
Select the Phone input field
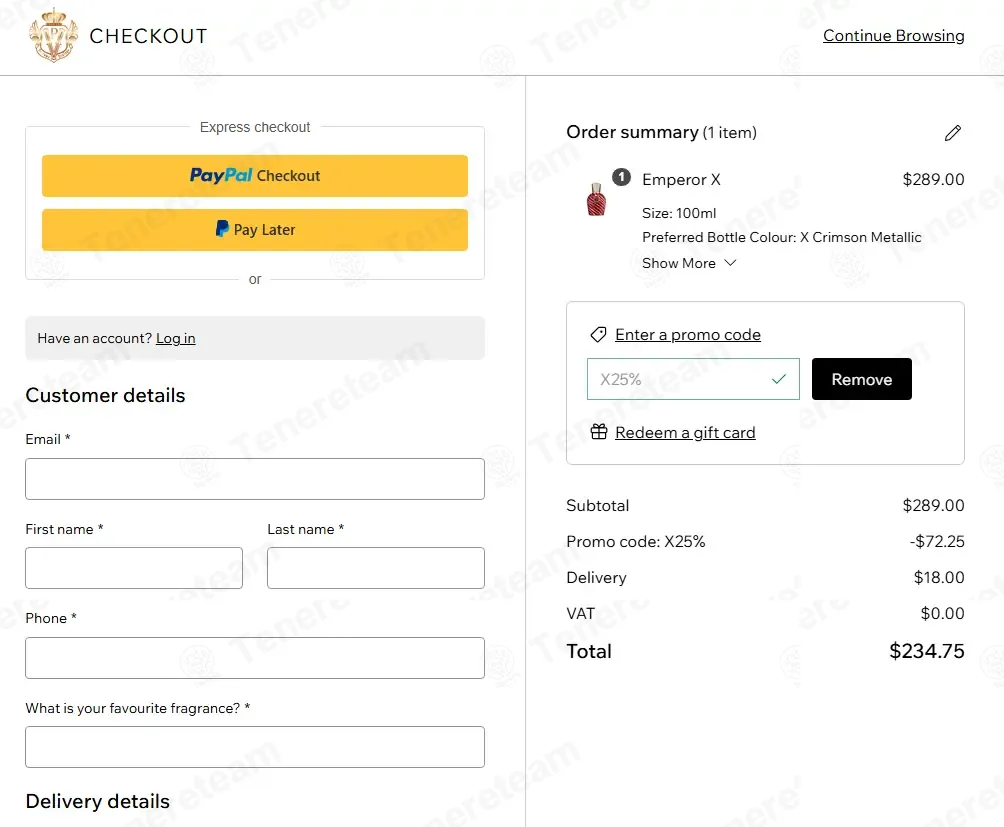(x=255, y=657)
